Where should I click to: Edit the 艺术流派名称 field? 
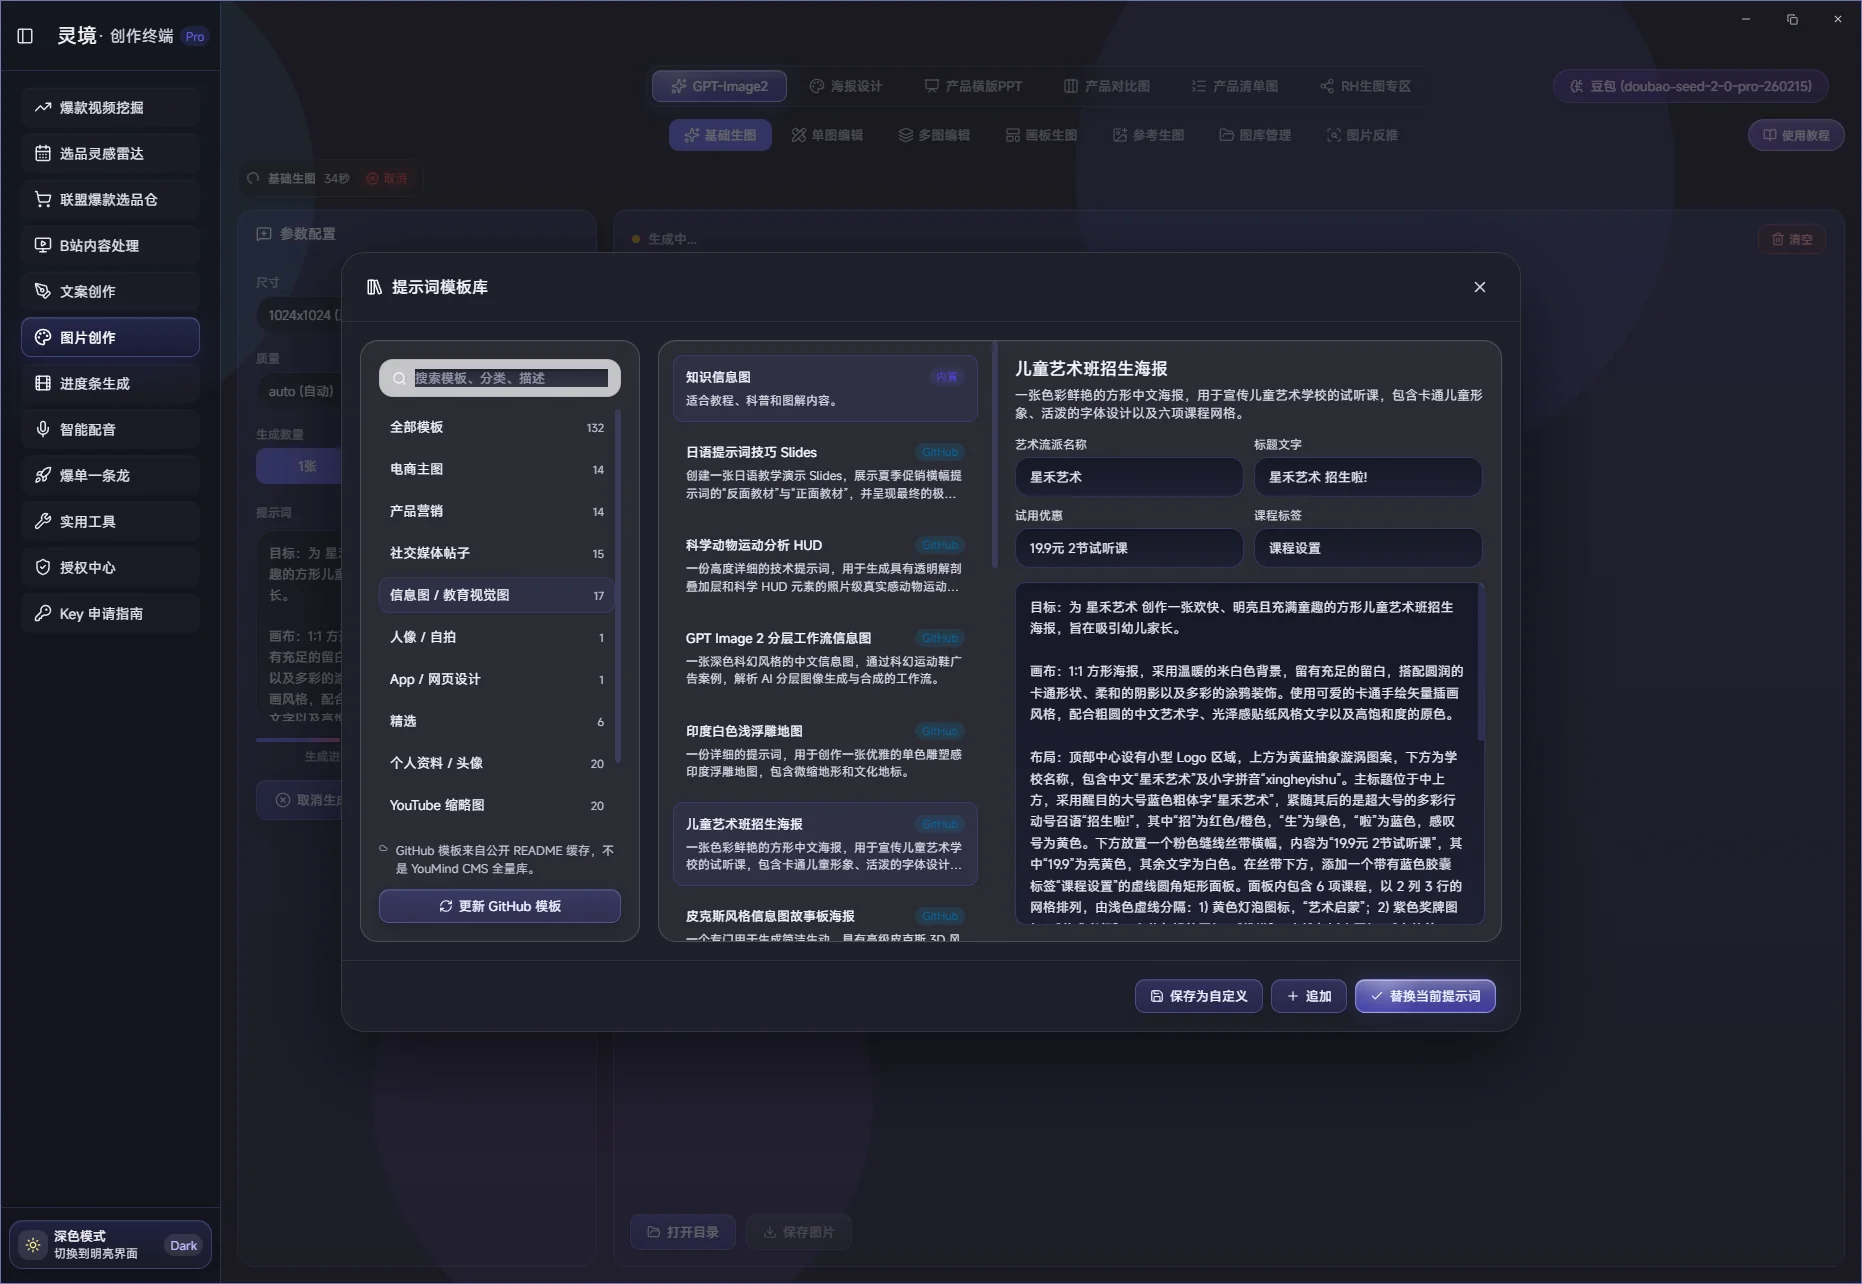tap(1129, 477)
